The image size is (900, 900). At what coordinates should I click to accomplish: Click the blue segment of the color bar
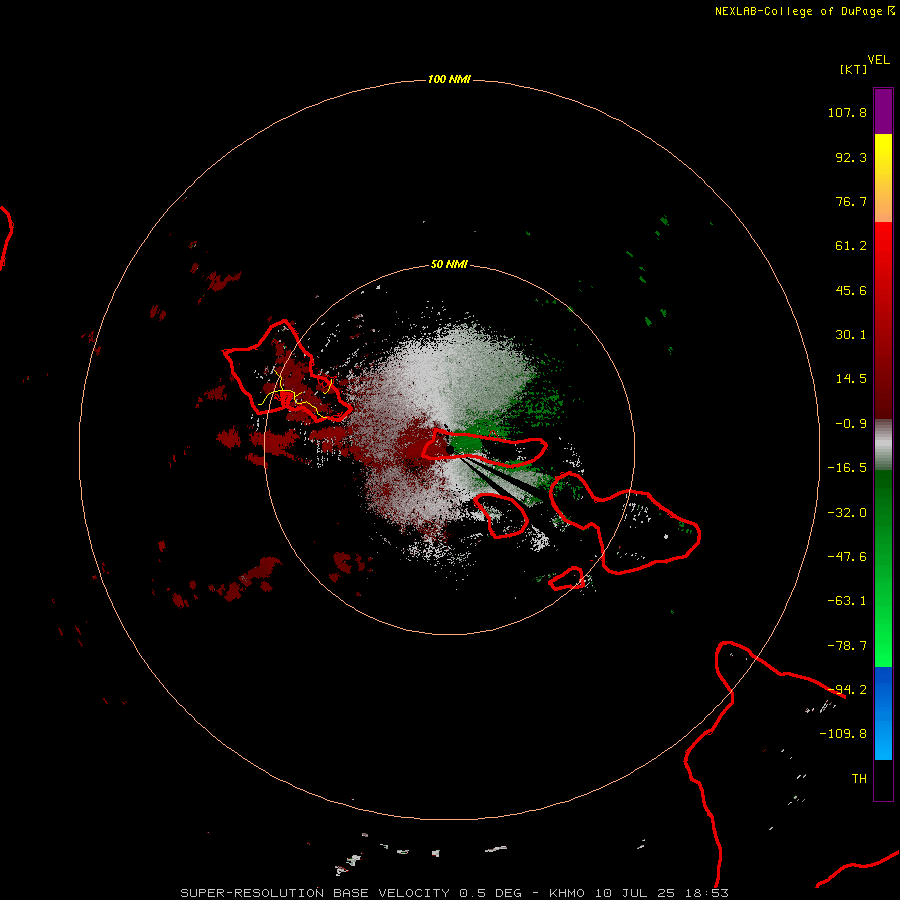pyautogui.click(x=883, y=713)
